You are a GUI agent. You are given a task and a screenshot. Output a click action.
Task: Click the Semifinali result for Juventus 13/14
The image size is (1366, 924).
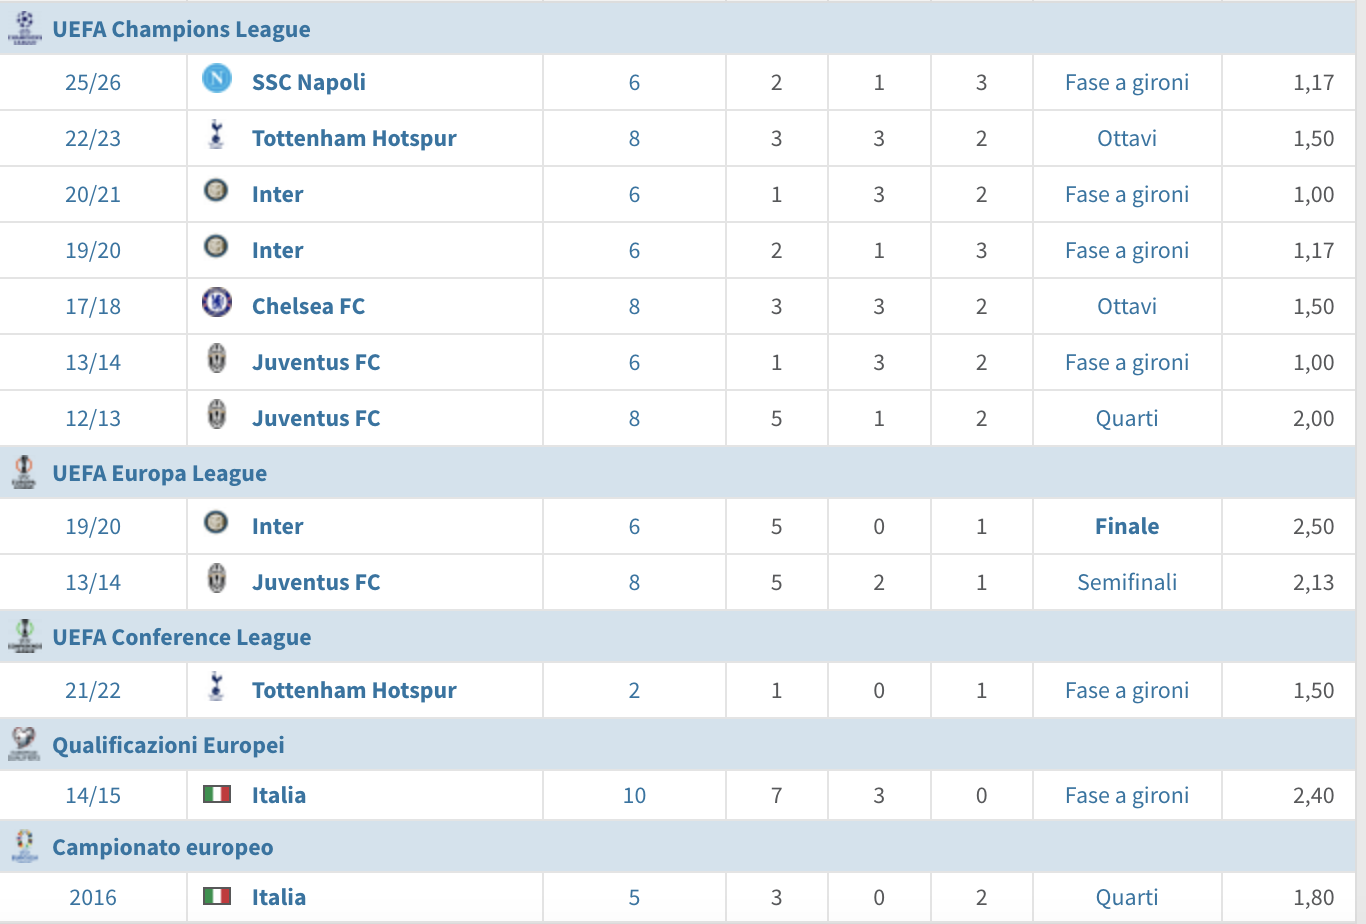(x=1127, y=583)
